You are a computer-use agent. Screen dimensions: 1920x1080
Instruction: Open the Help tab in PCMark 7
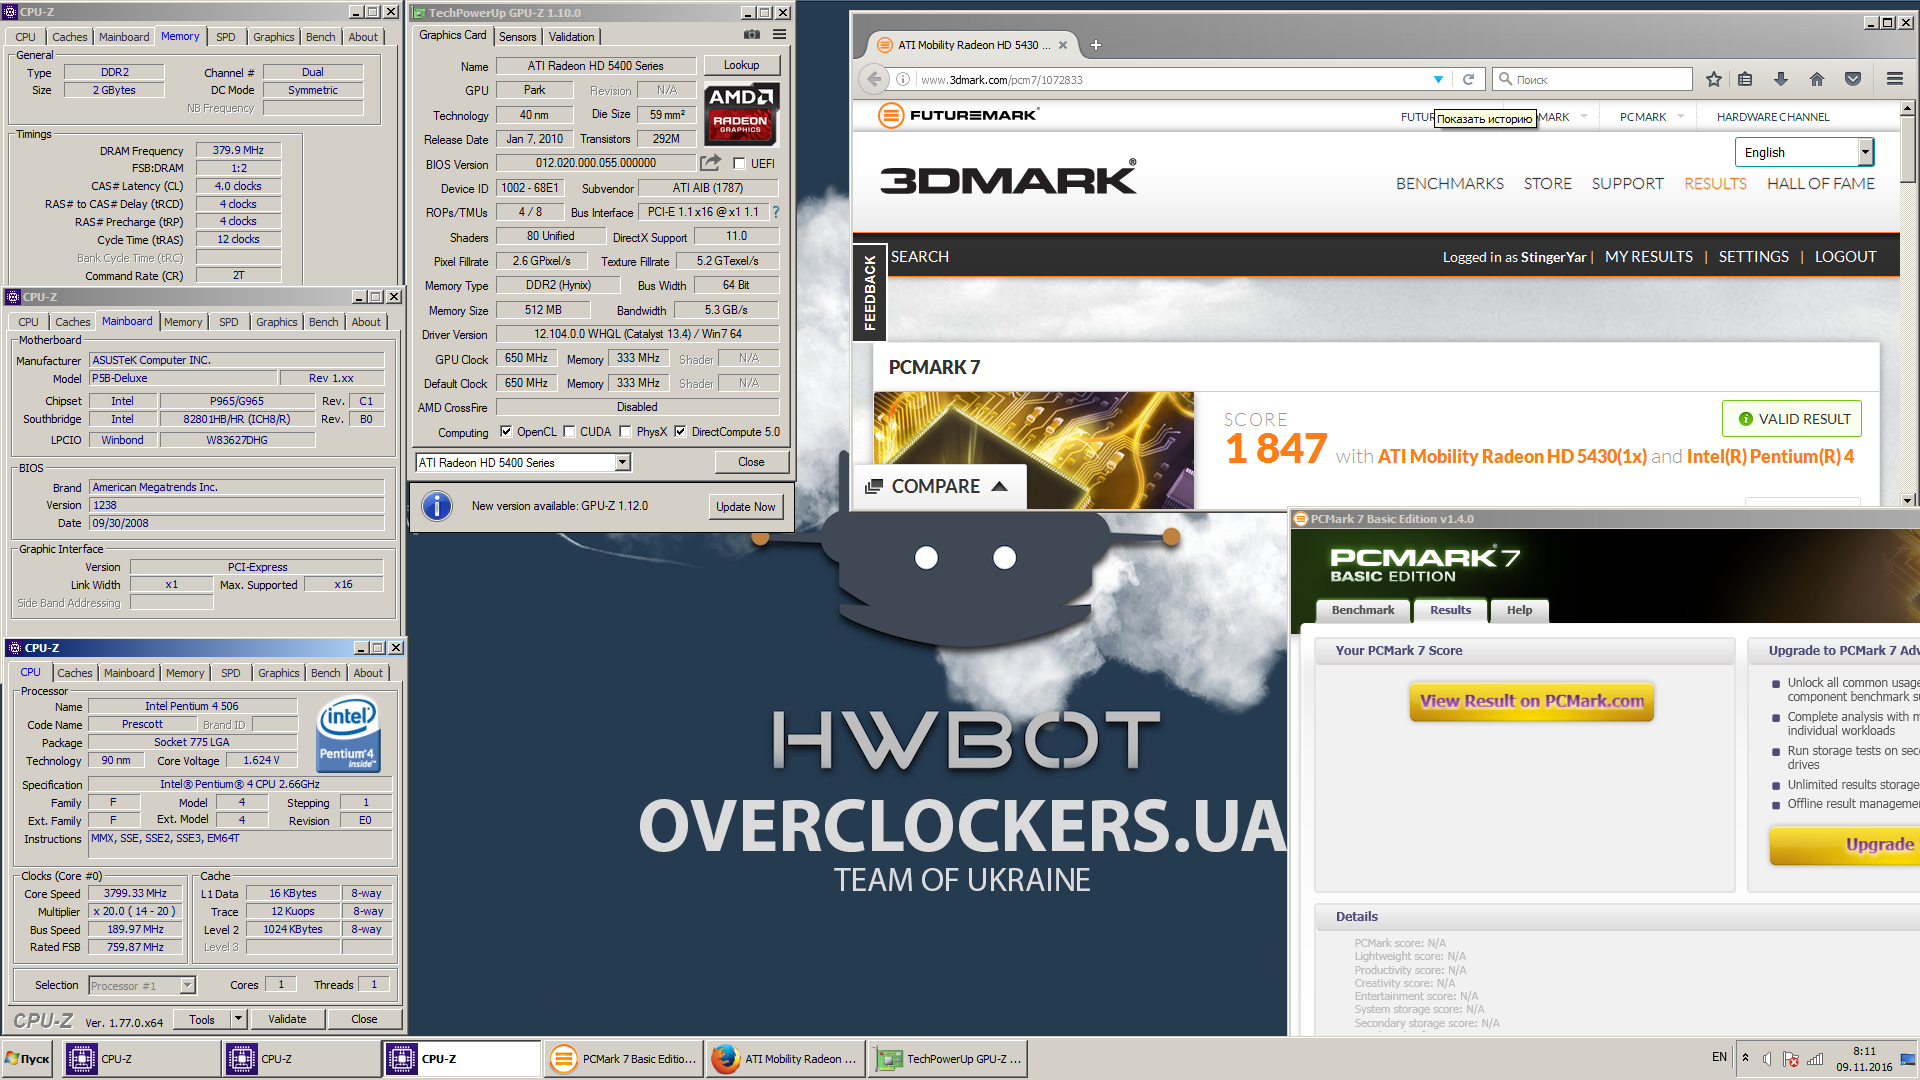click(1519, 610)
